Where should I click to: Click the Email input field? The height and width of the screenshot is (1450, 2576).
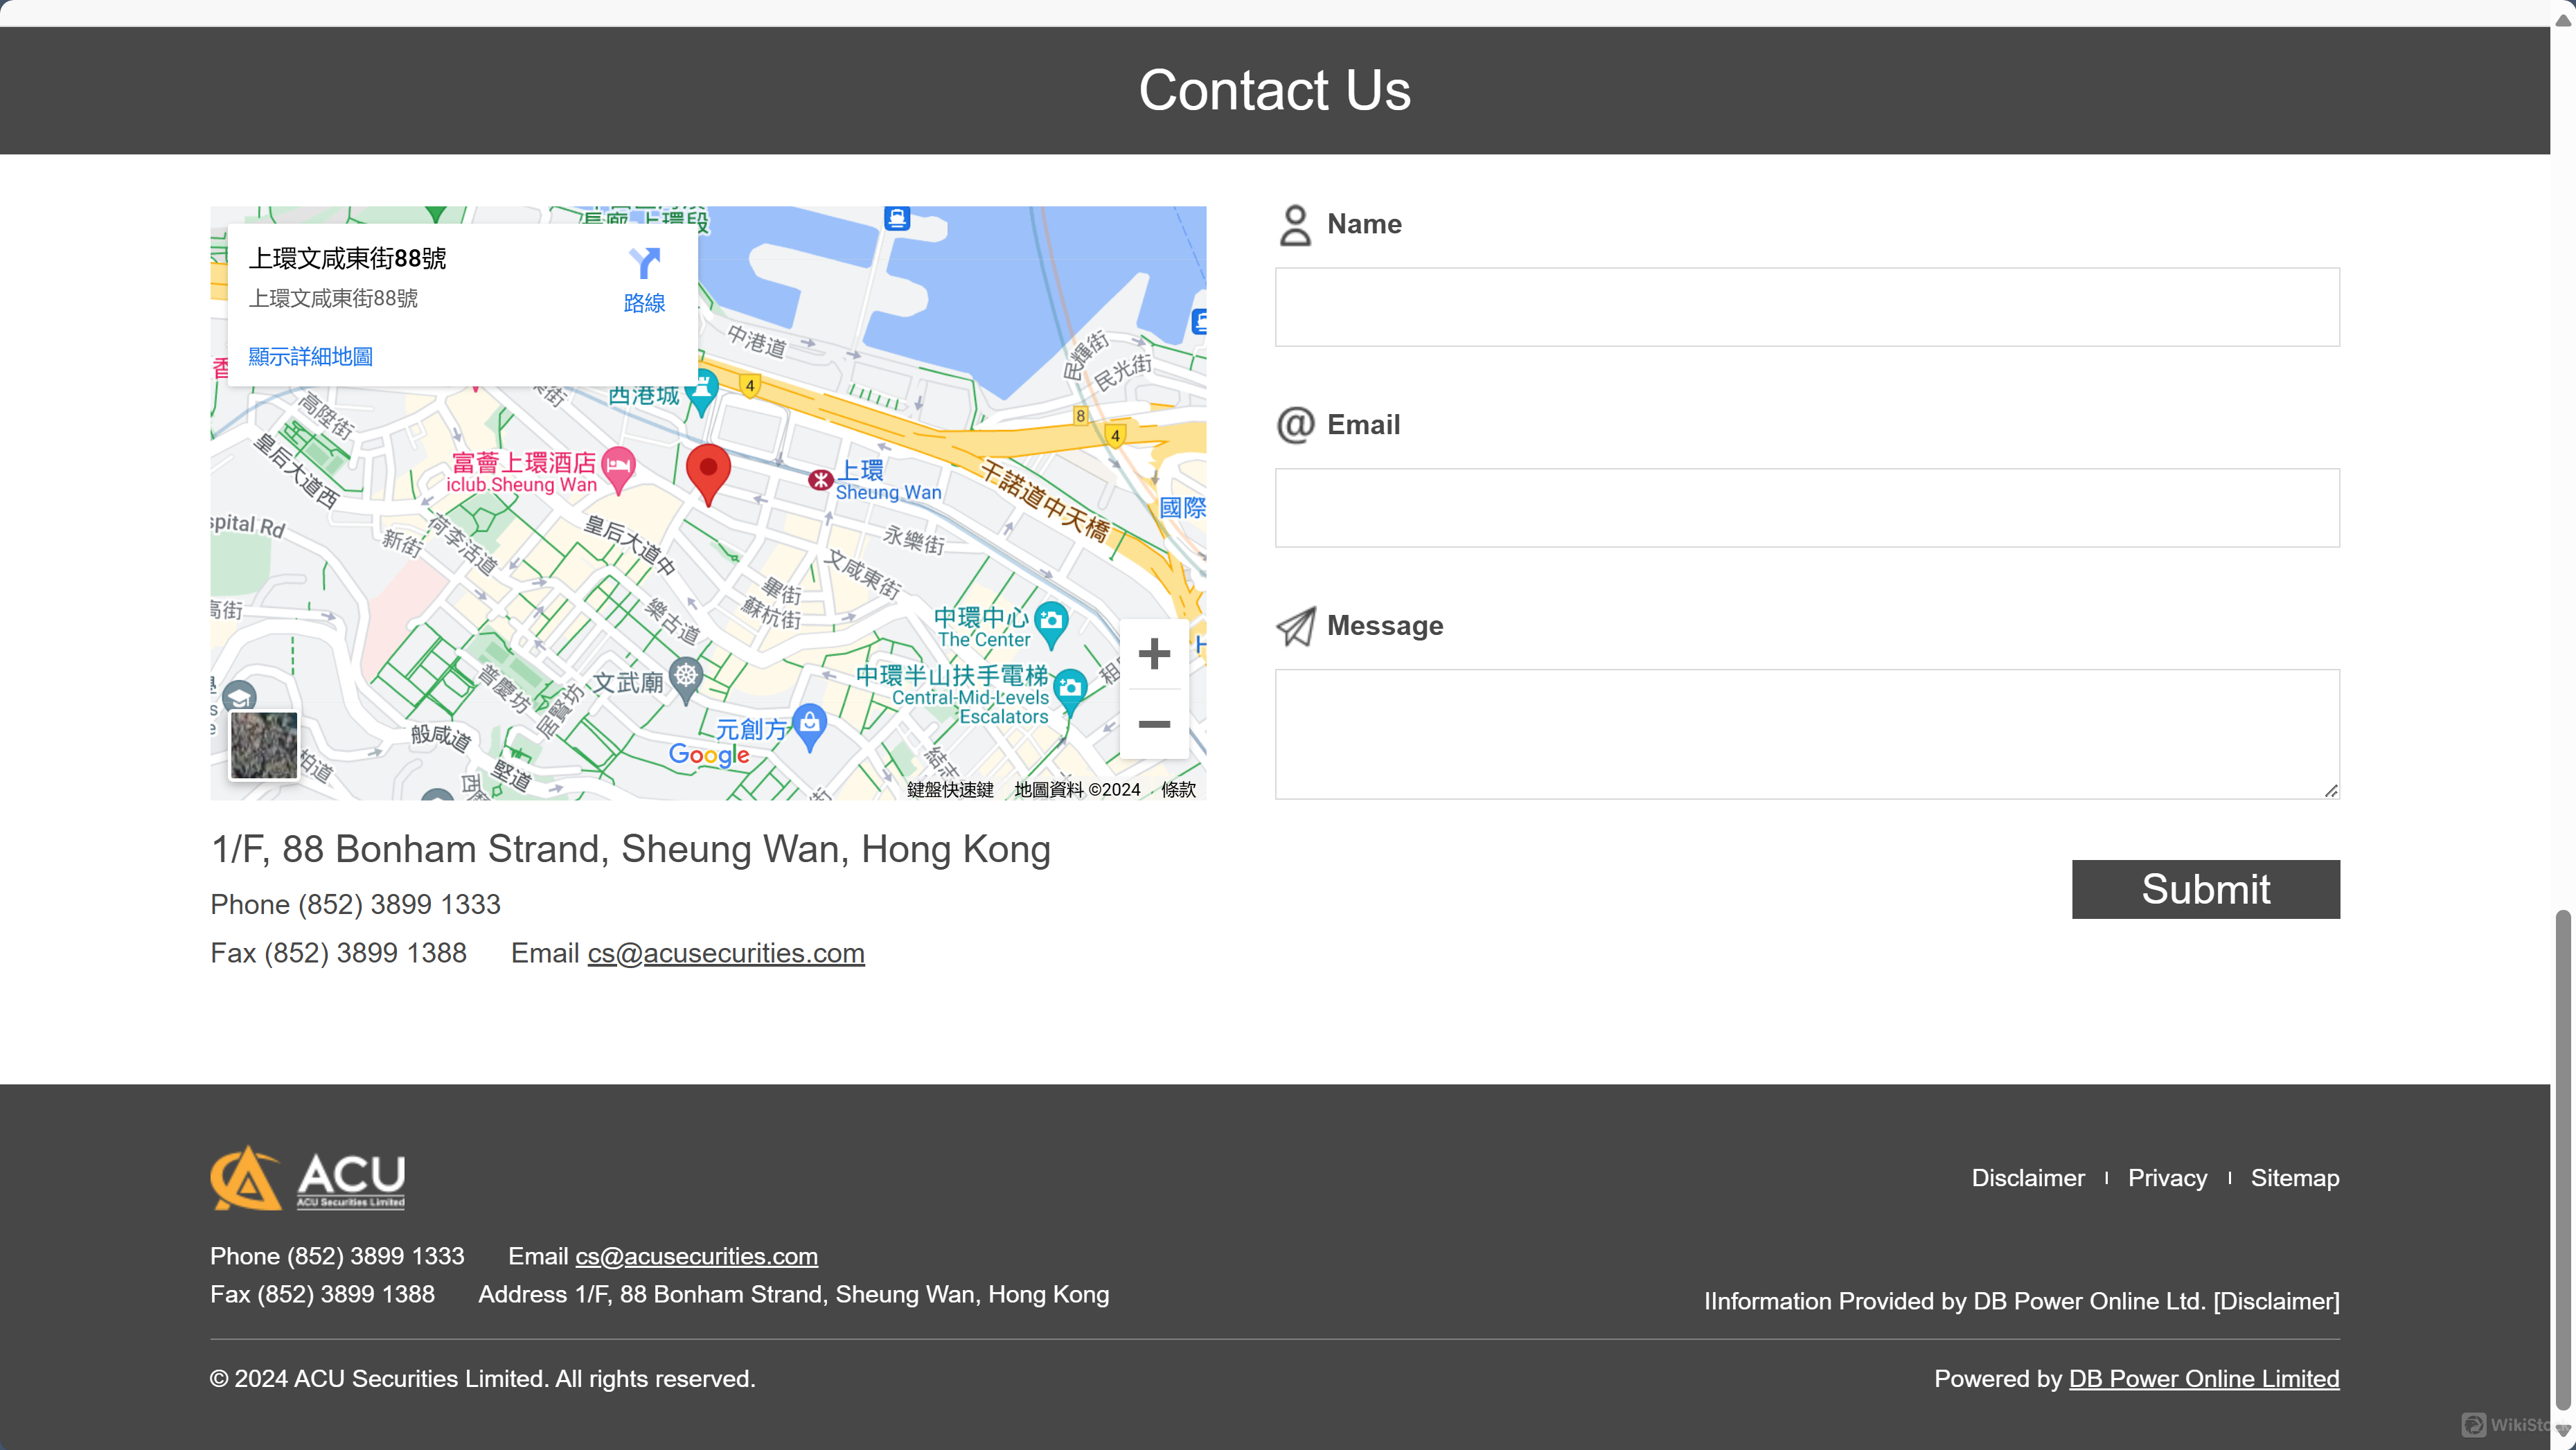(1806, 508)
